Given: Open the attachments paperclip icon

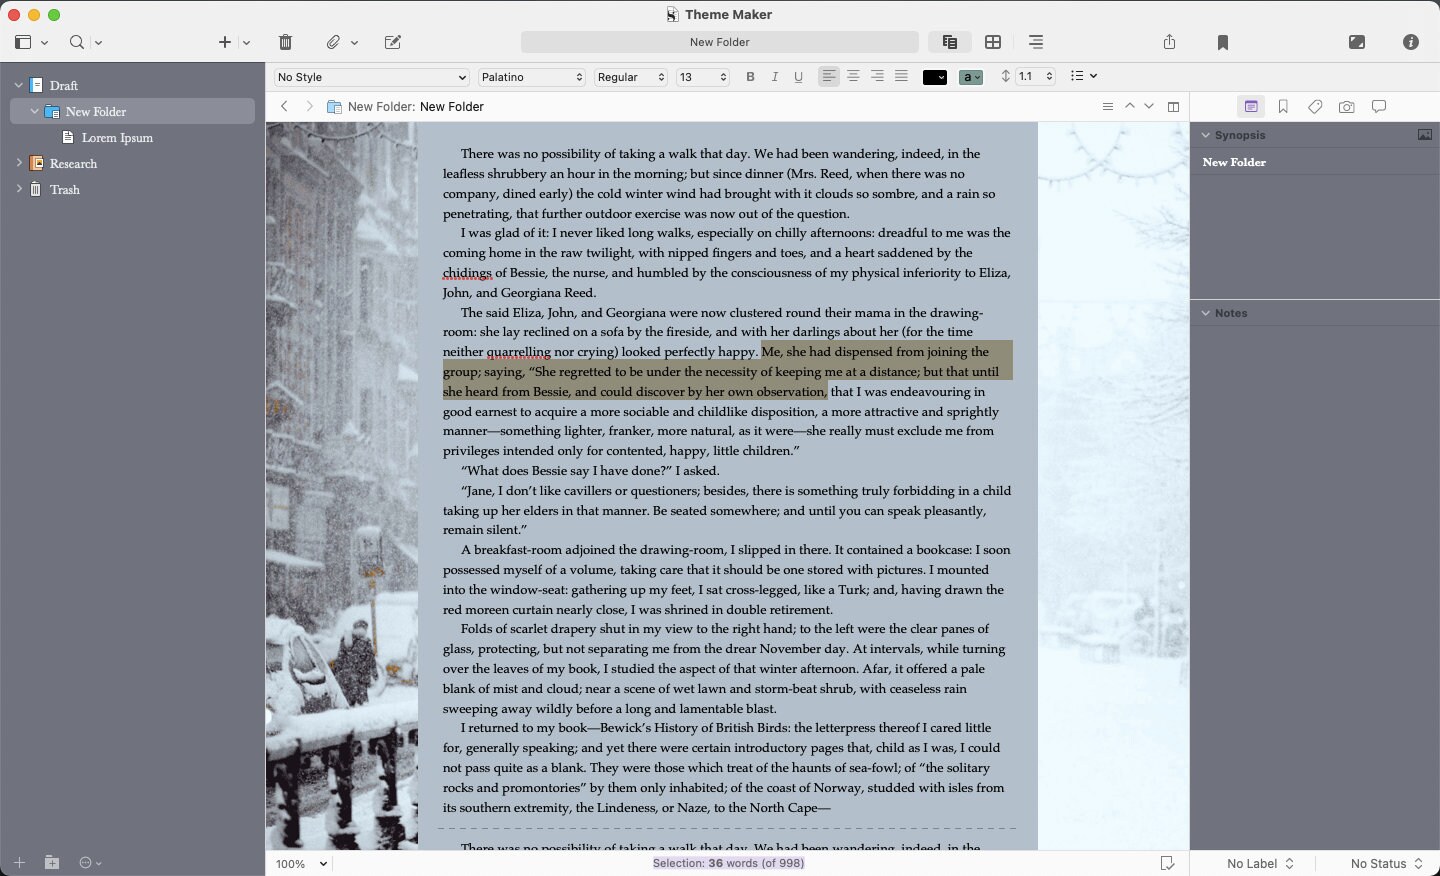Looking at the screenshot, I should (333, 42).
